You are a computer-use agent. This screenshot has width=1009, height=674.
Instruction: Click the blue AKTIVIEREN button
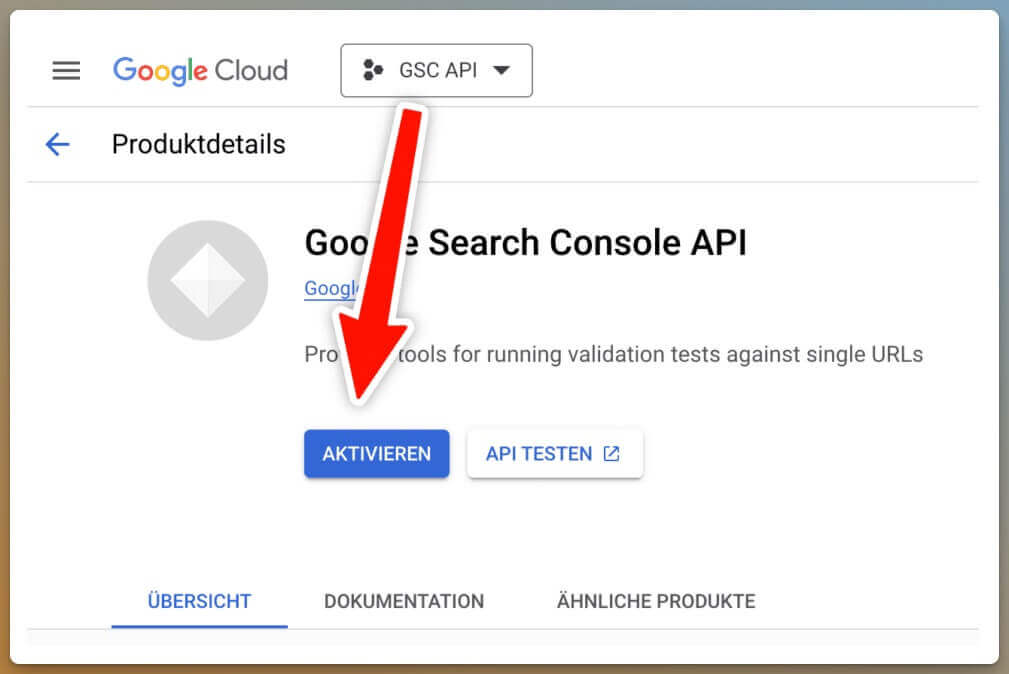point(376,454)
